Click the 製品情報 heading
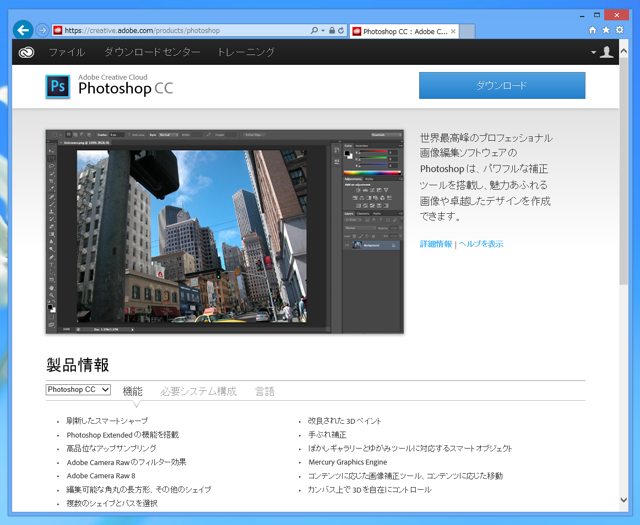Image resolution: width=640 pixels, height=525 pixels. pyautogui.click(x=78, y=365)
